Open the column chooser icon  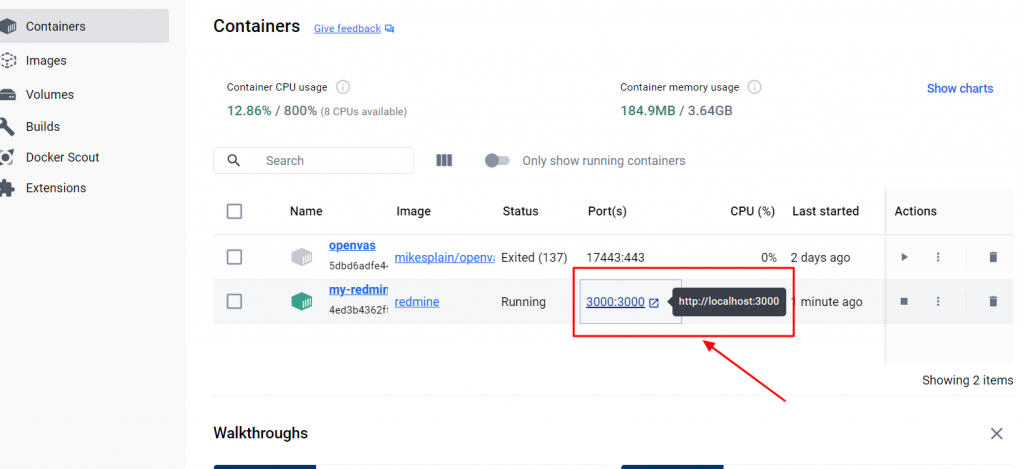(444, 160)
